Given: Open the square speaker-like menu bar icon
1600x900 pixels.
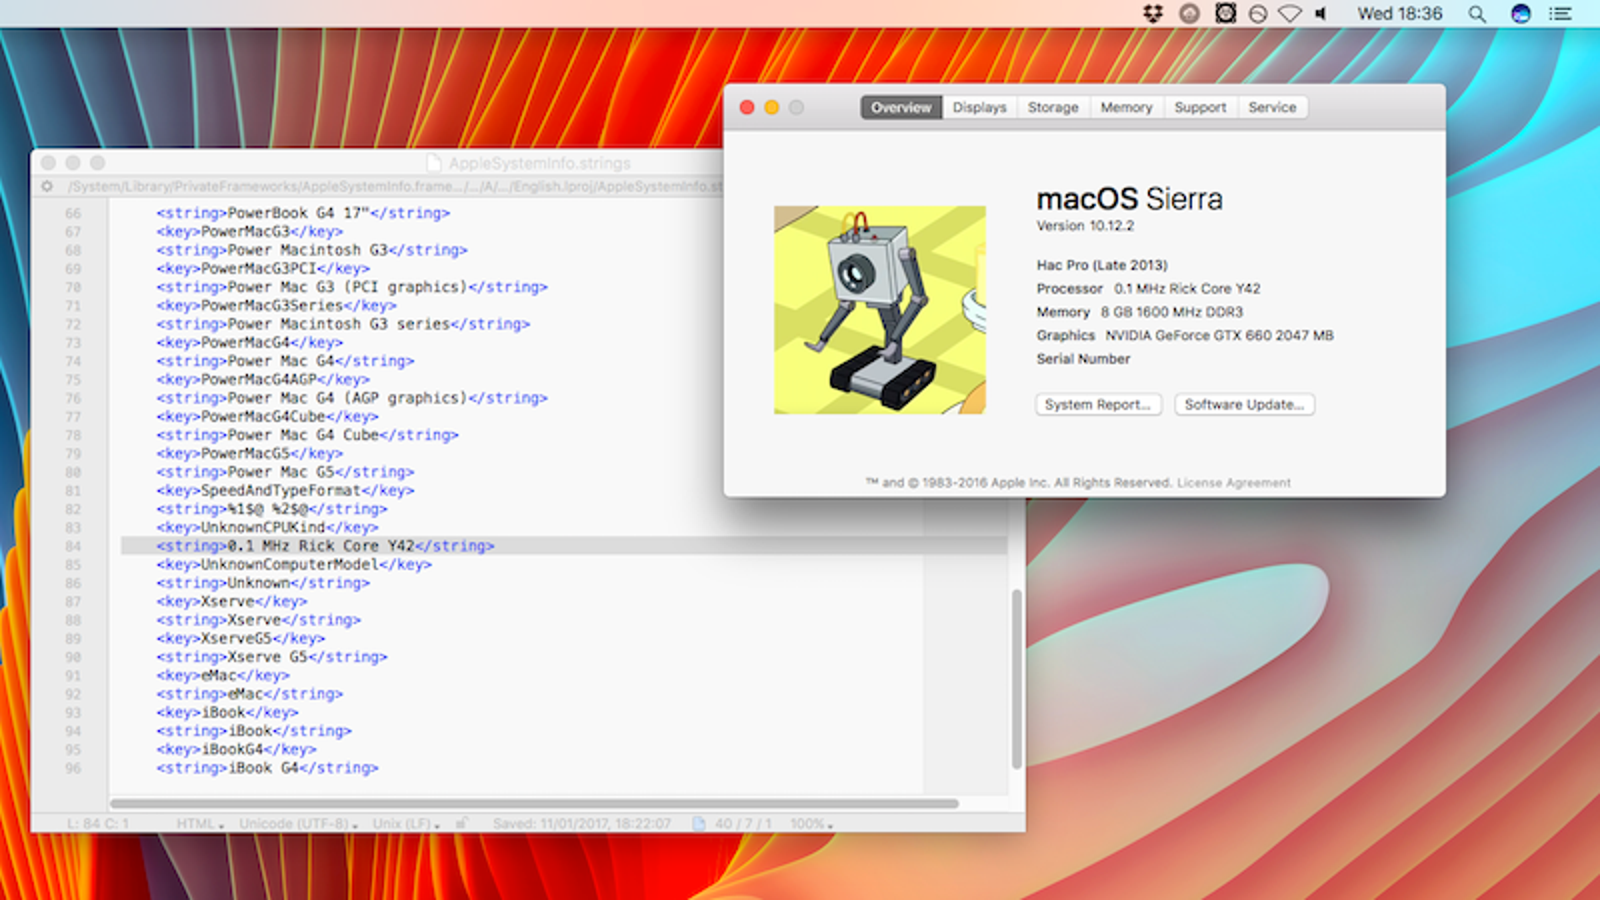Looking at the screenshot, I should click(x=1225, y=13).
